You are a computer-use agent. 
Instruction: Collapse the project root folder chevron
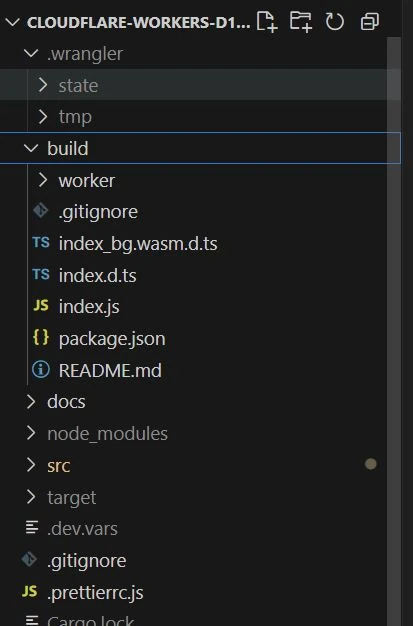13,22
